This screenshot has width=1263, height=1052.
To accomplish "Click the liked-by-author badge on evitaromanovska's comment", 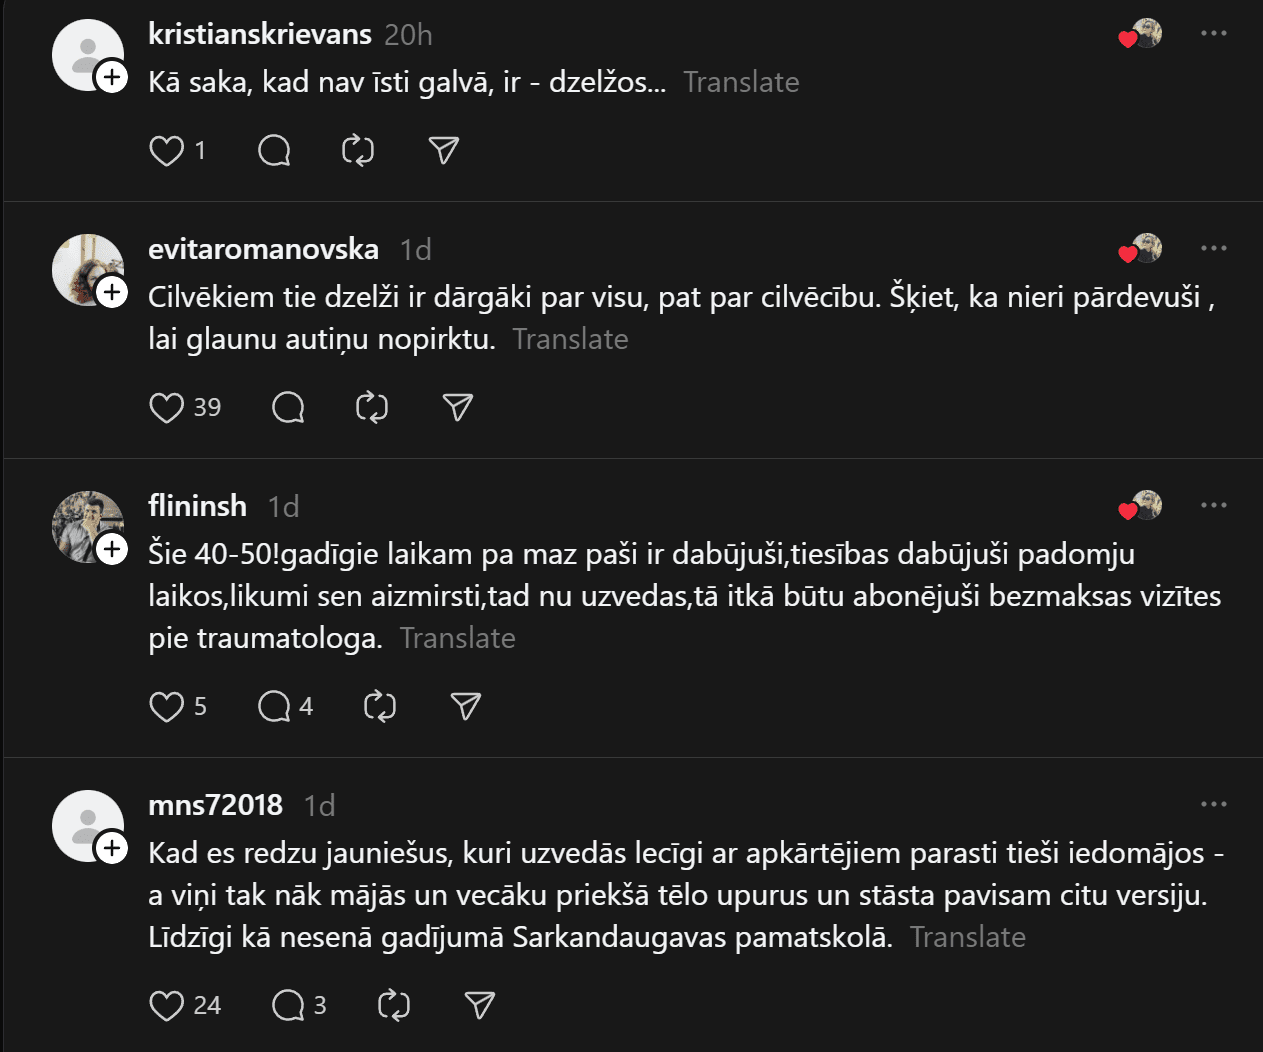I will pos(1141,249).
